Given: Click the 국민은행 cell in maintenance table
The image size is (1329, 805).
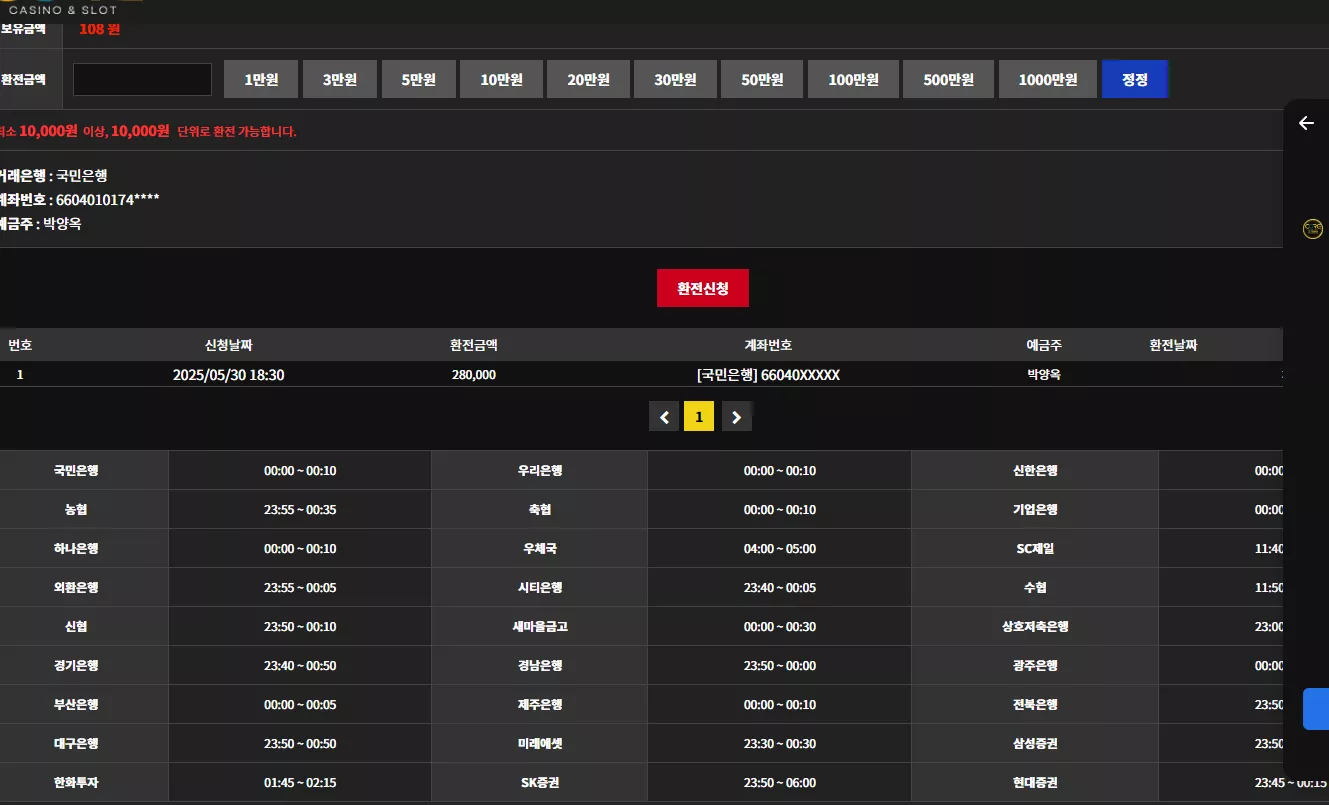Looking at the screenshot, I should coord(83,471).
